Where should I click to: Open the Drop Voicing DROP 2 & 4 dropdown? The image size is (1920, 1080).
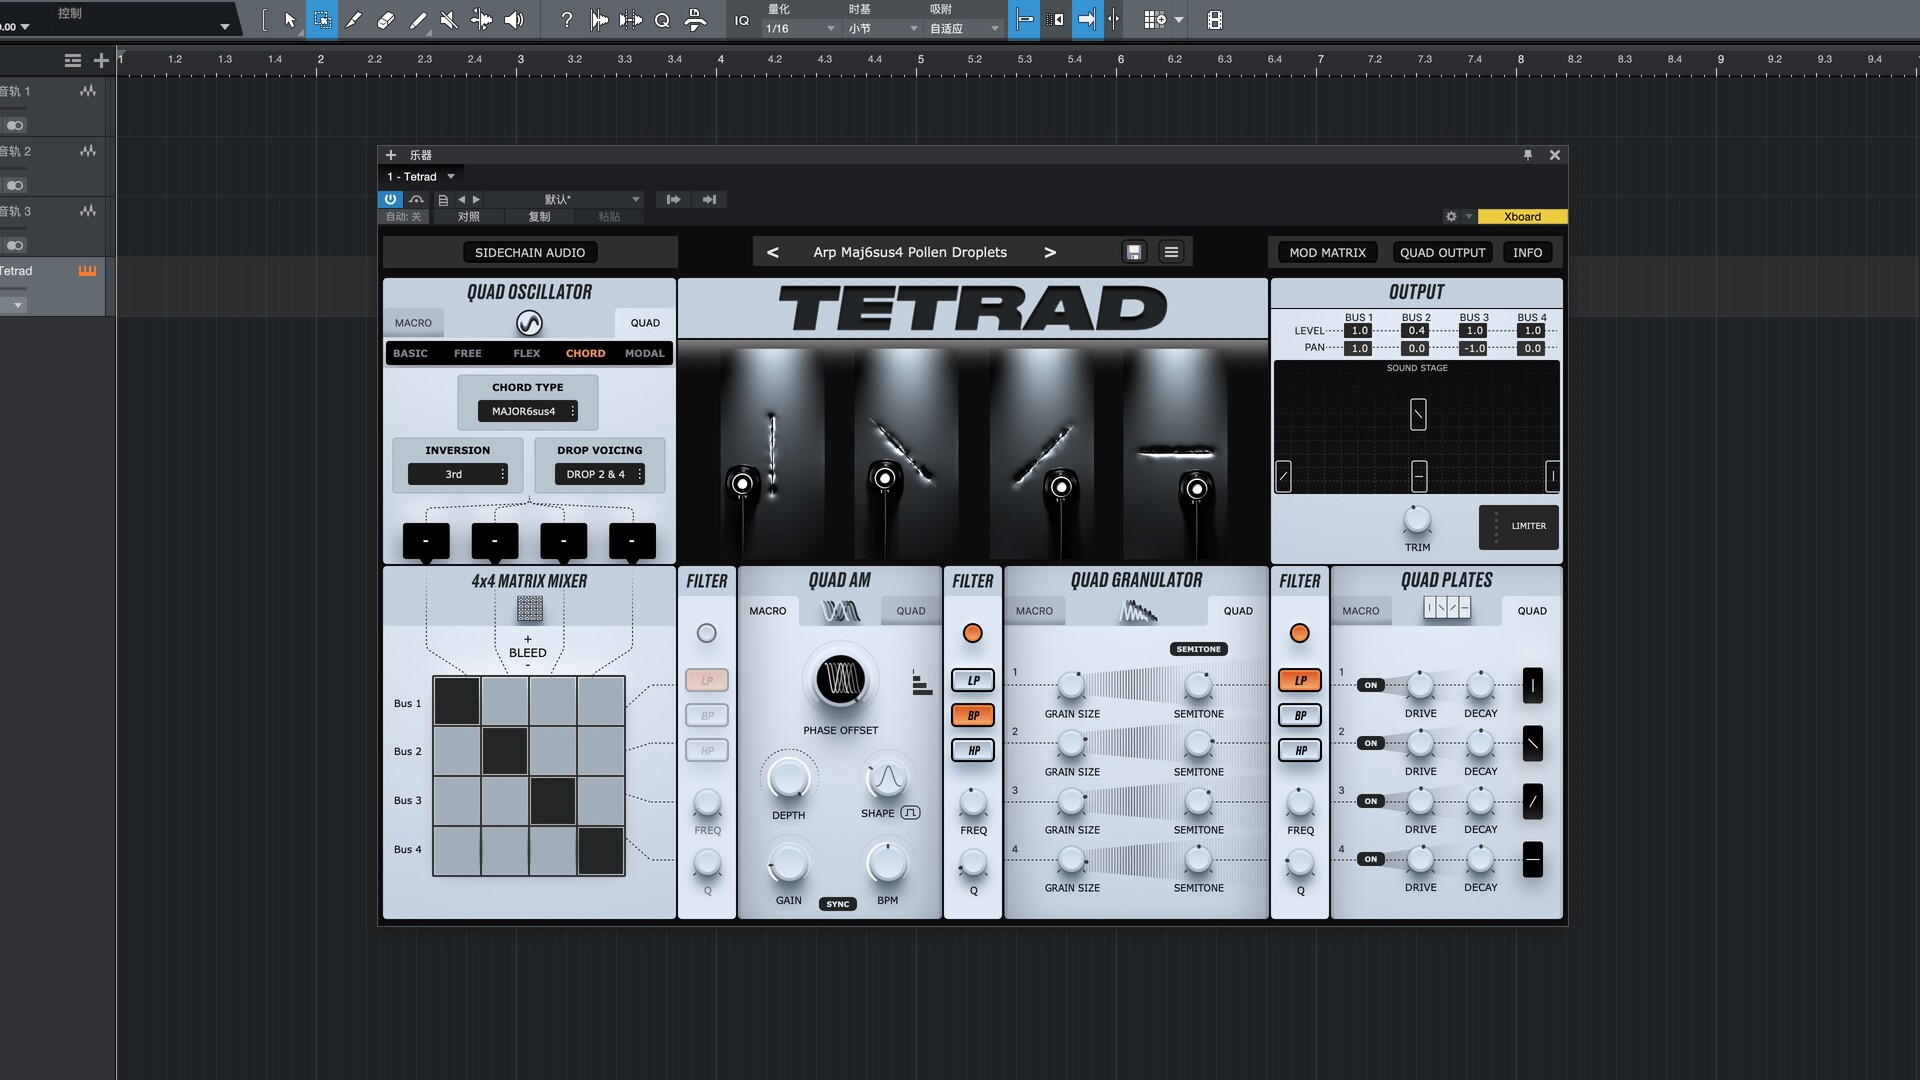point(598,474)
